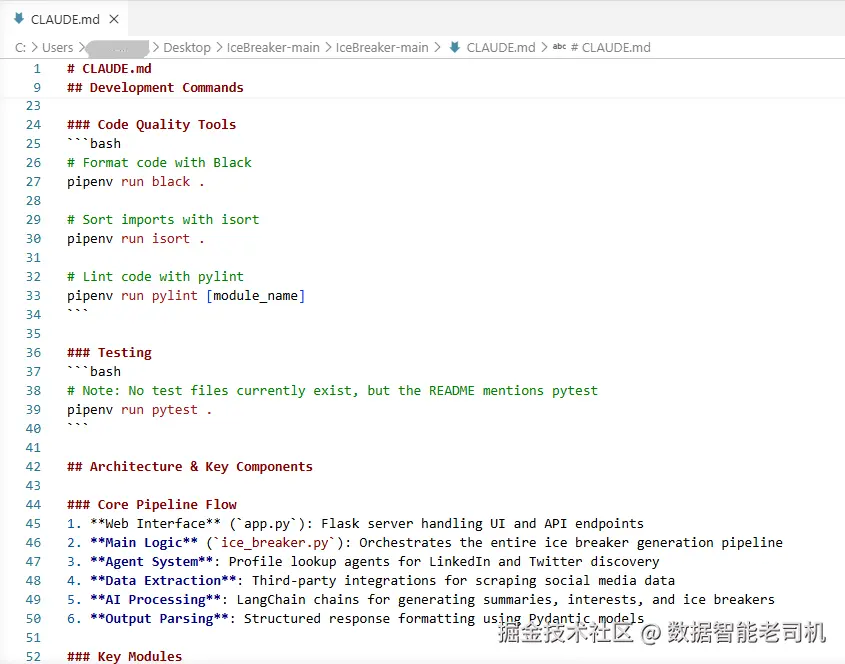Click the sticky heading '# CLAUDE.md'

(109, 68)
